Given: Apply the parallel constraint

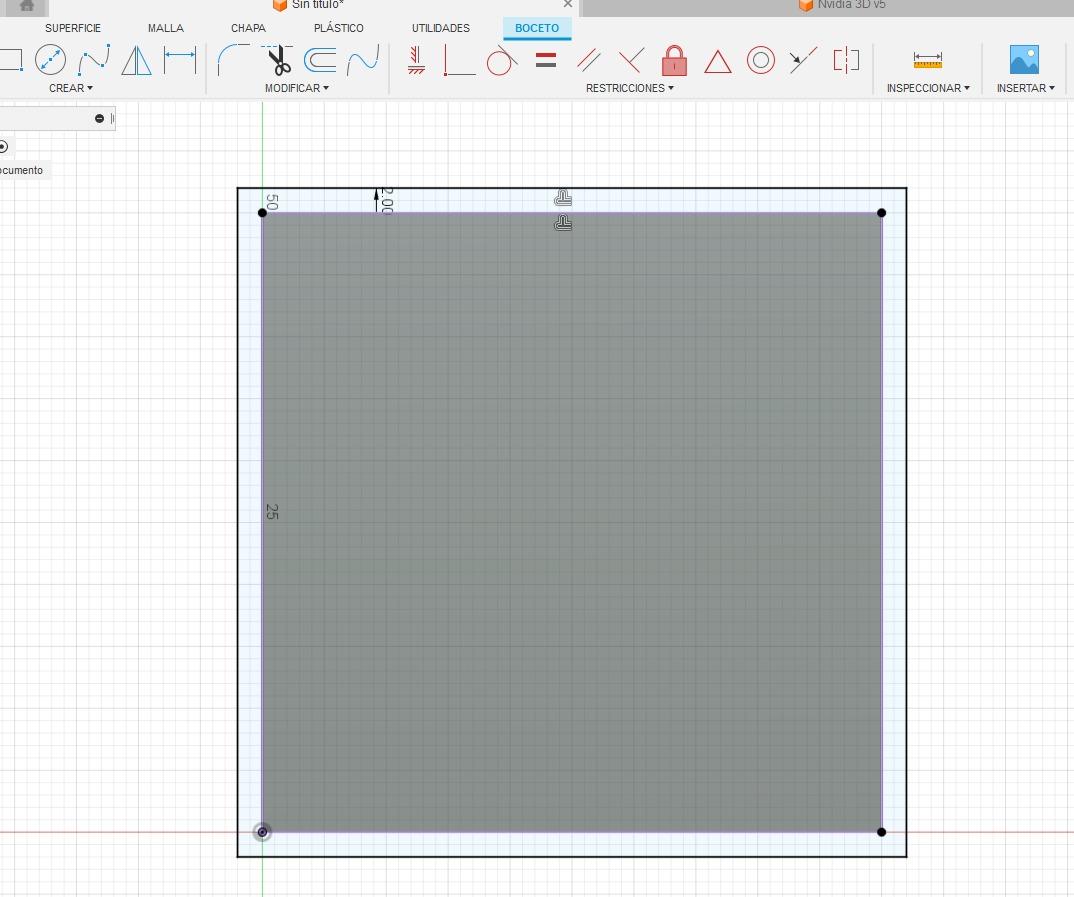Looking at the screenshot, I should tap(589, 60).
